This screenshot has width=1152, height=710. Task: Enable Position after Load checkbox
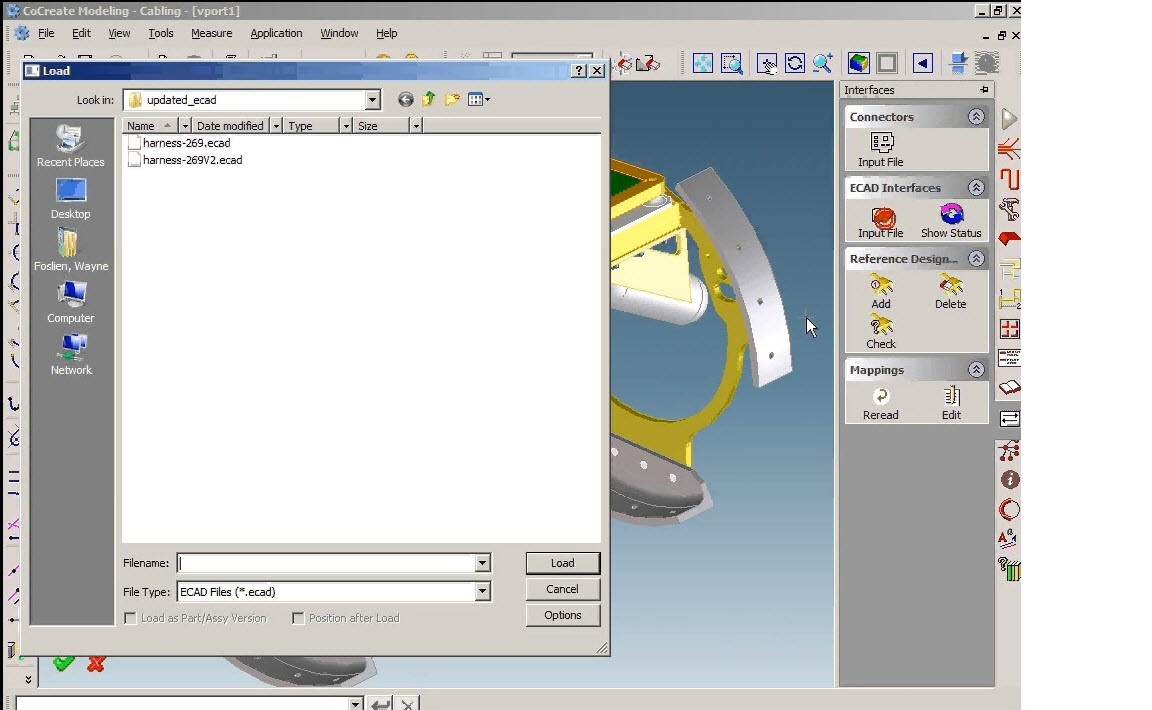[298, 618]
